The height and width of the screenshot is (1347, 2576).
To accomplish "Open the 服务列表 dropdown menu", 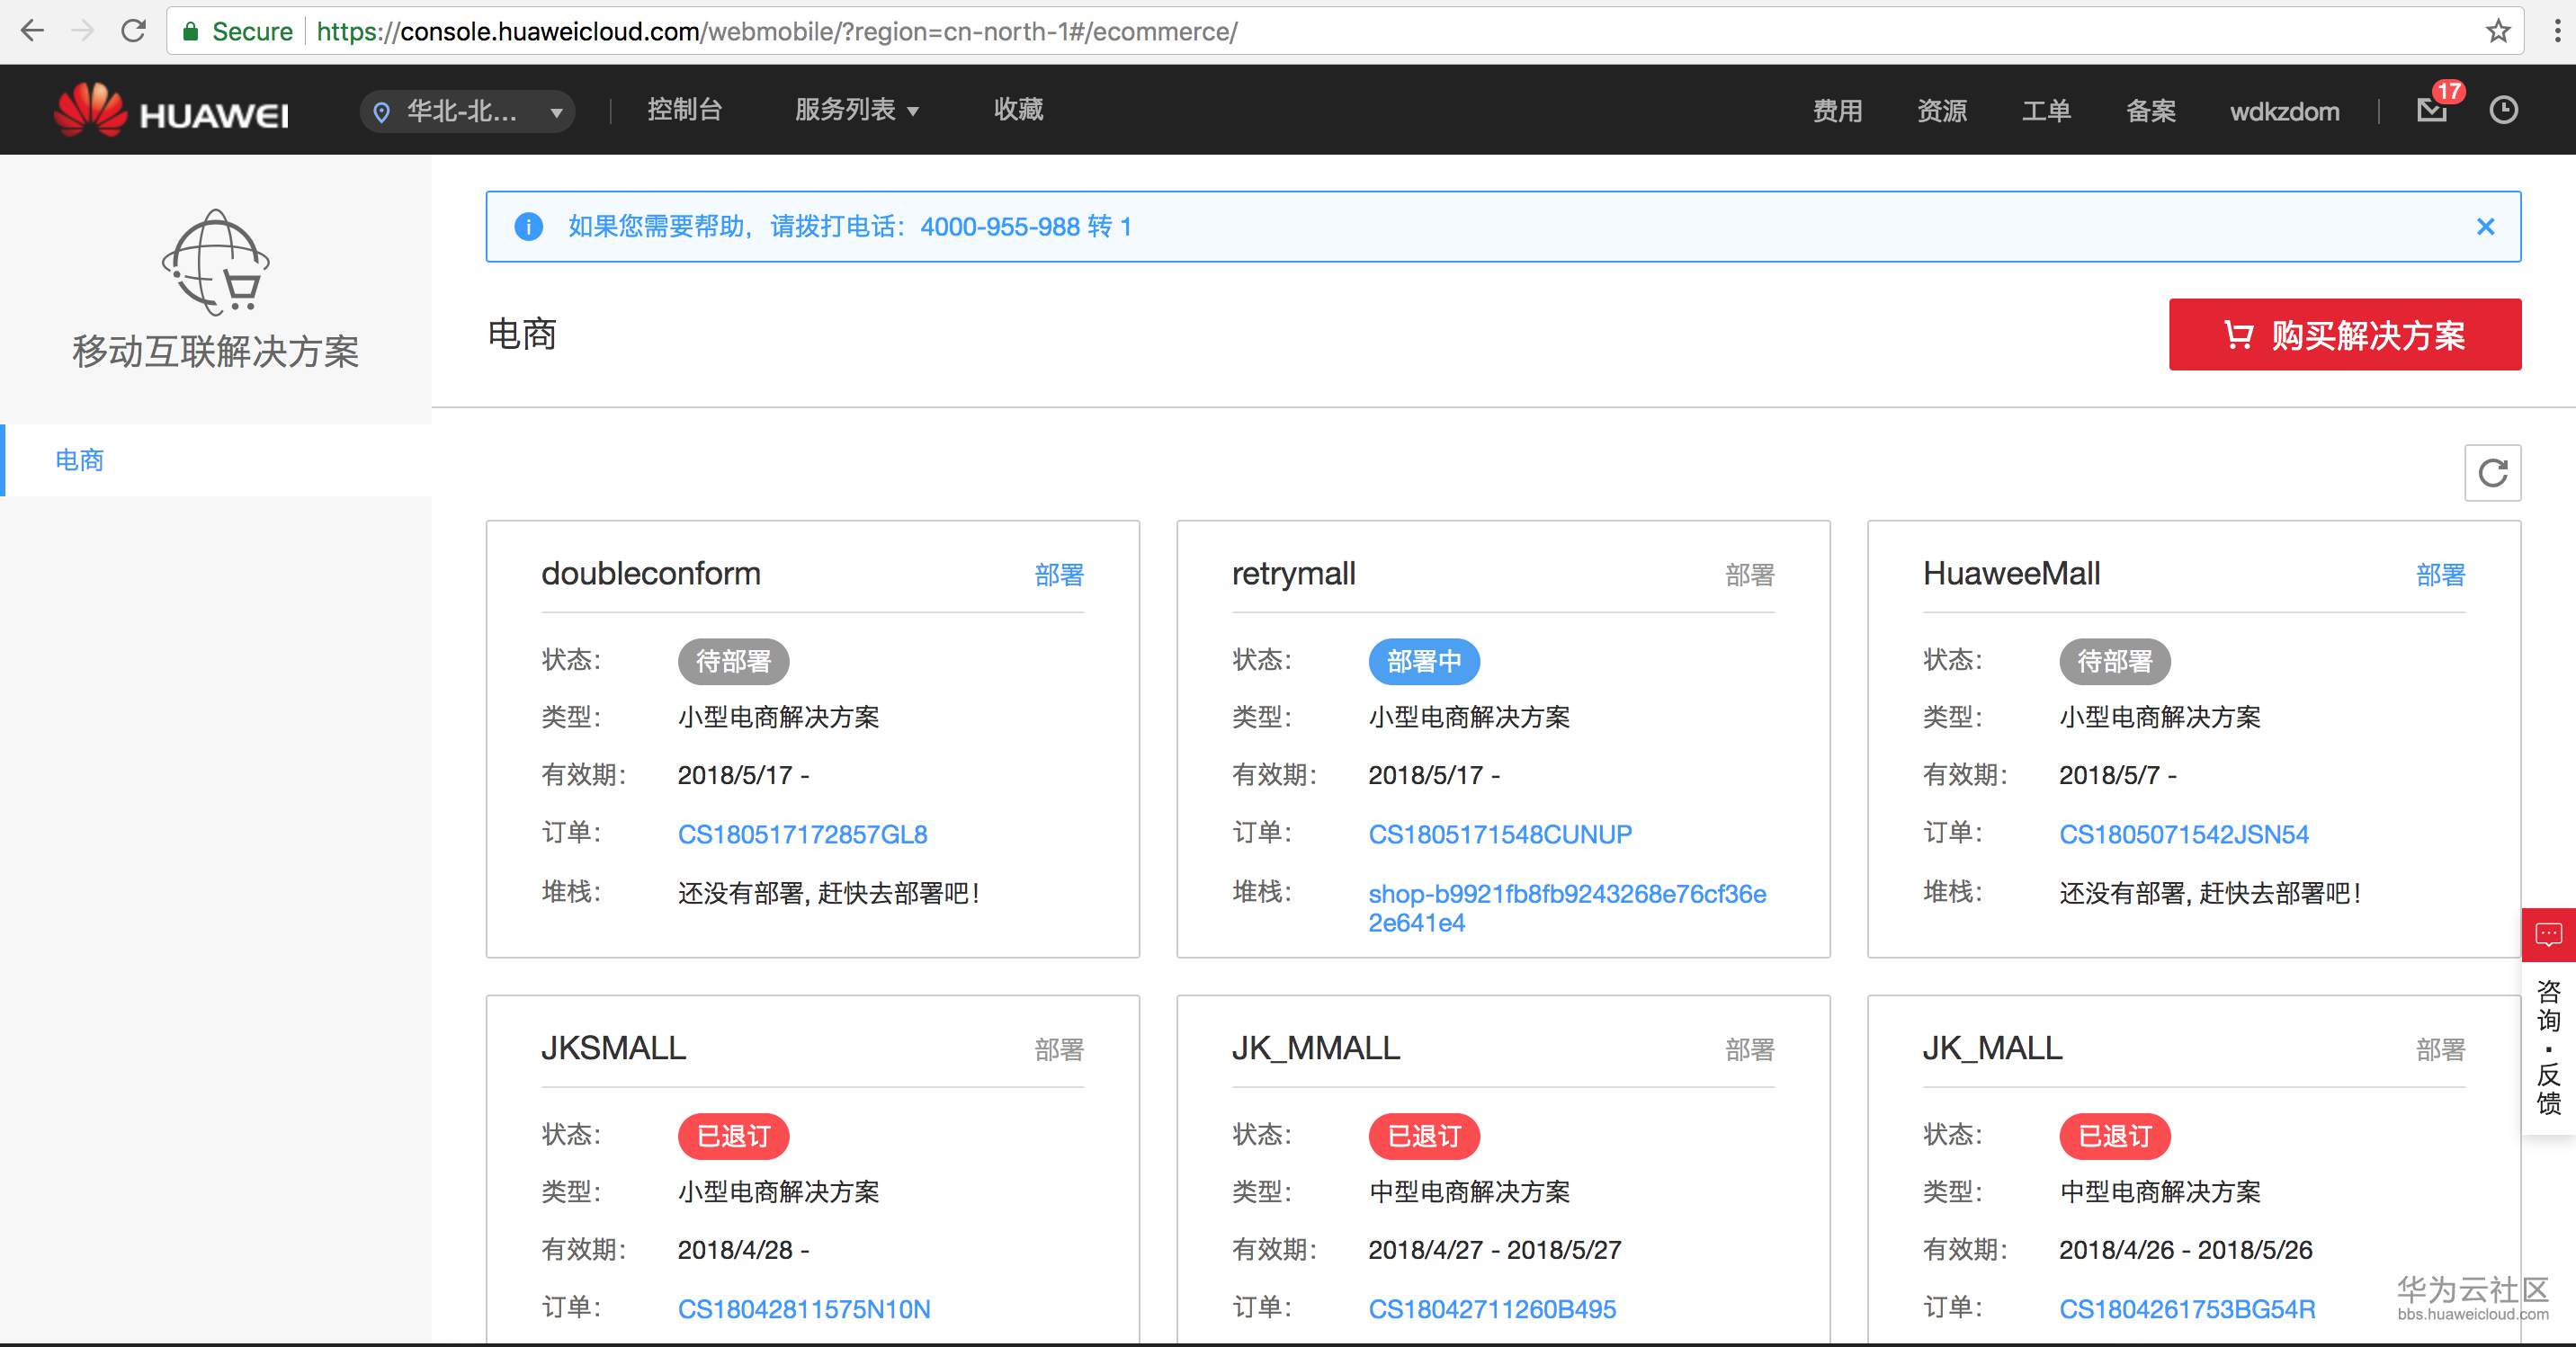I will click(856, 110).
